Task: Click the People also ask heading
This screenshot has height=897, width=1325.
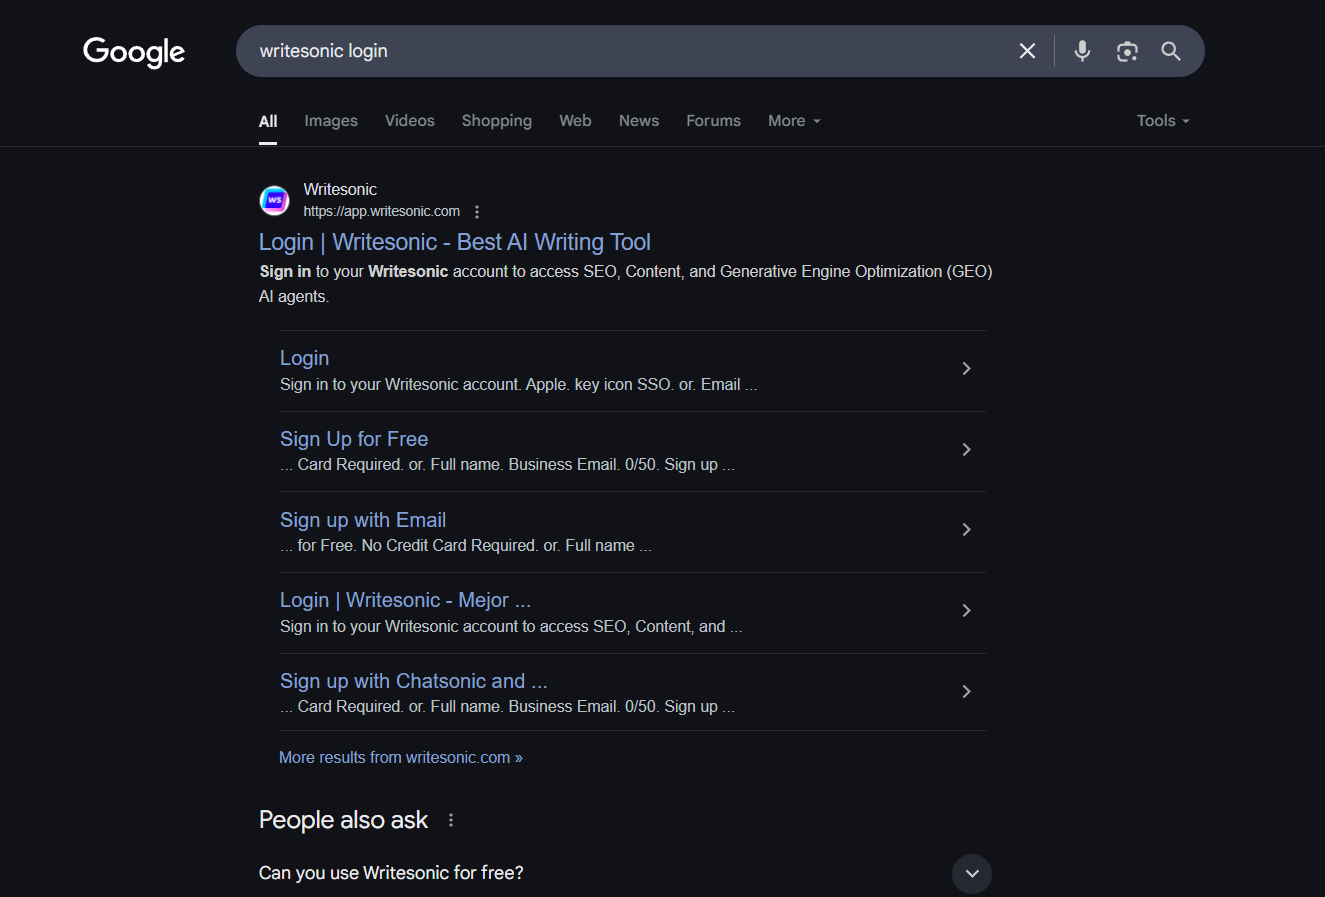Action: pos(343,820)
